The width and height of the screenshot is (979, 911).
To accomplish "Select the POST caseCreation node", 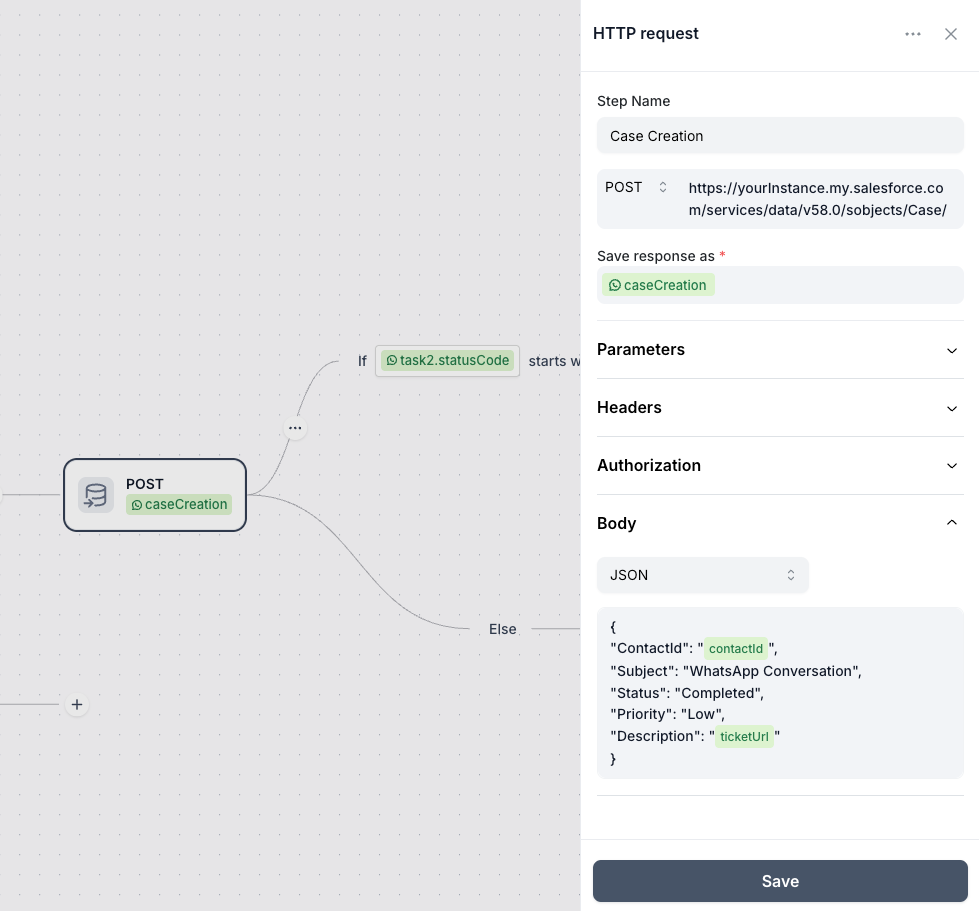I will pyautogui.click(x=155, y=495).
